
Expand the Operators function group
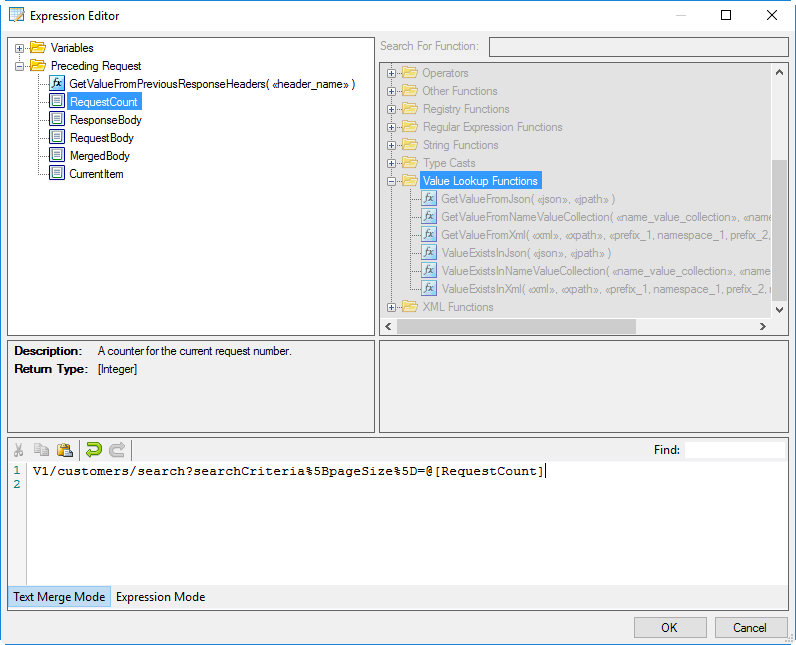click(x=391, y=73)
